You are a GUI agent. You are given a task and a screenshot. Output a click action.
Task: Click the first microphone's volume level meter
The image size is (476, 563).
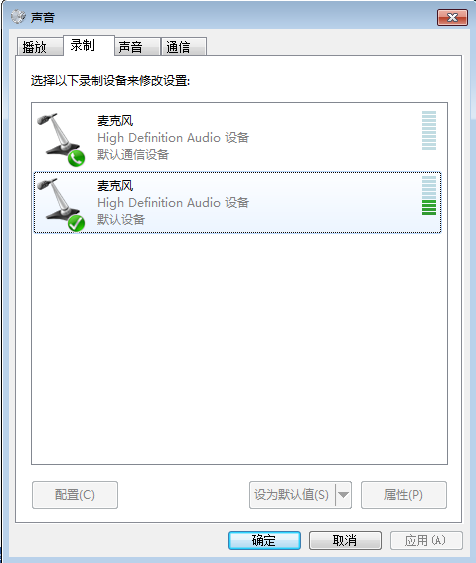pyautogui.click(x=429, y=130)
